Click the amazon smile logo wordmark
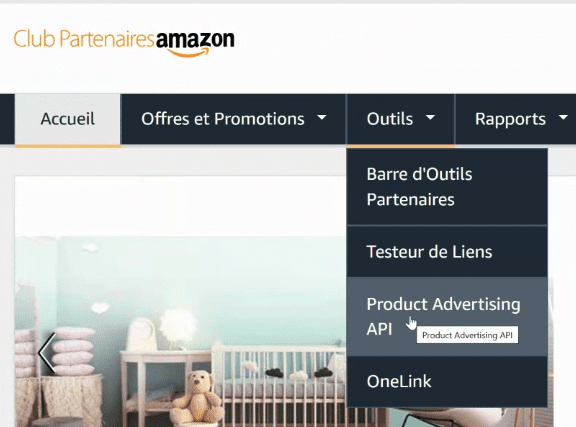The width and height of the screenshot is (576, 427). point(195,43)
